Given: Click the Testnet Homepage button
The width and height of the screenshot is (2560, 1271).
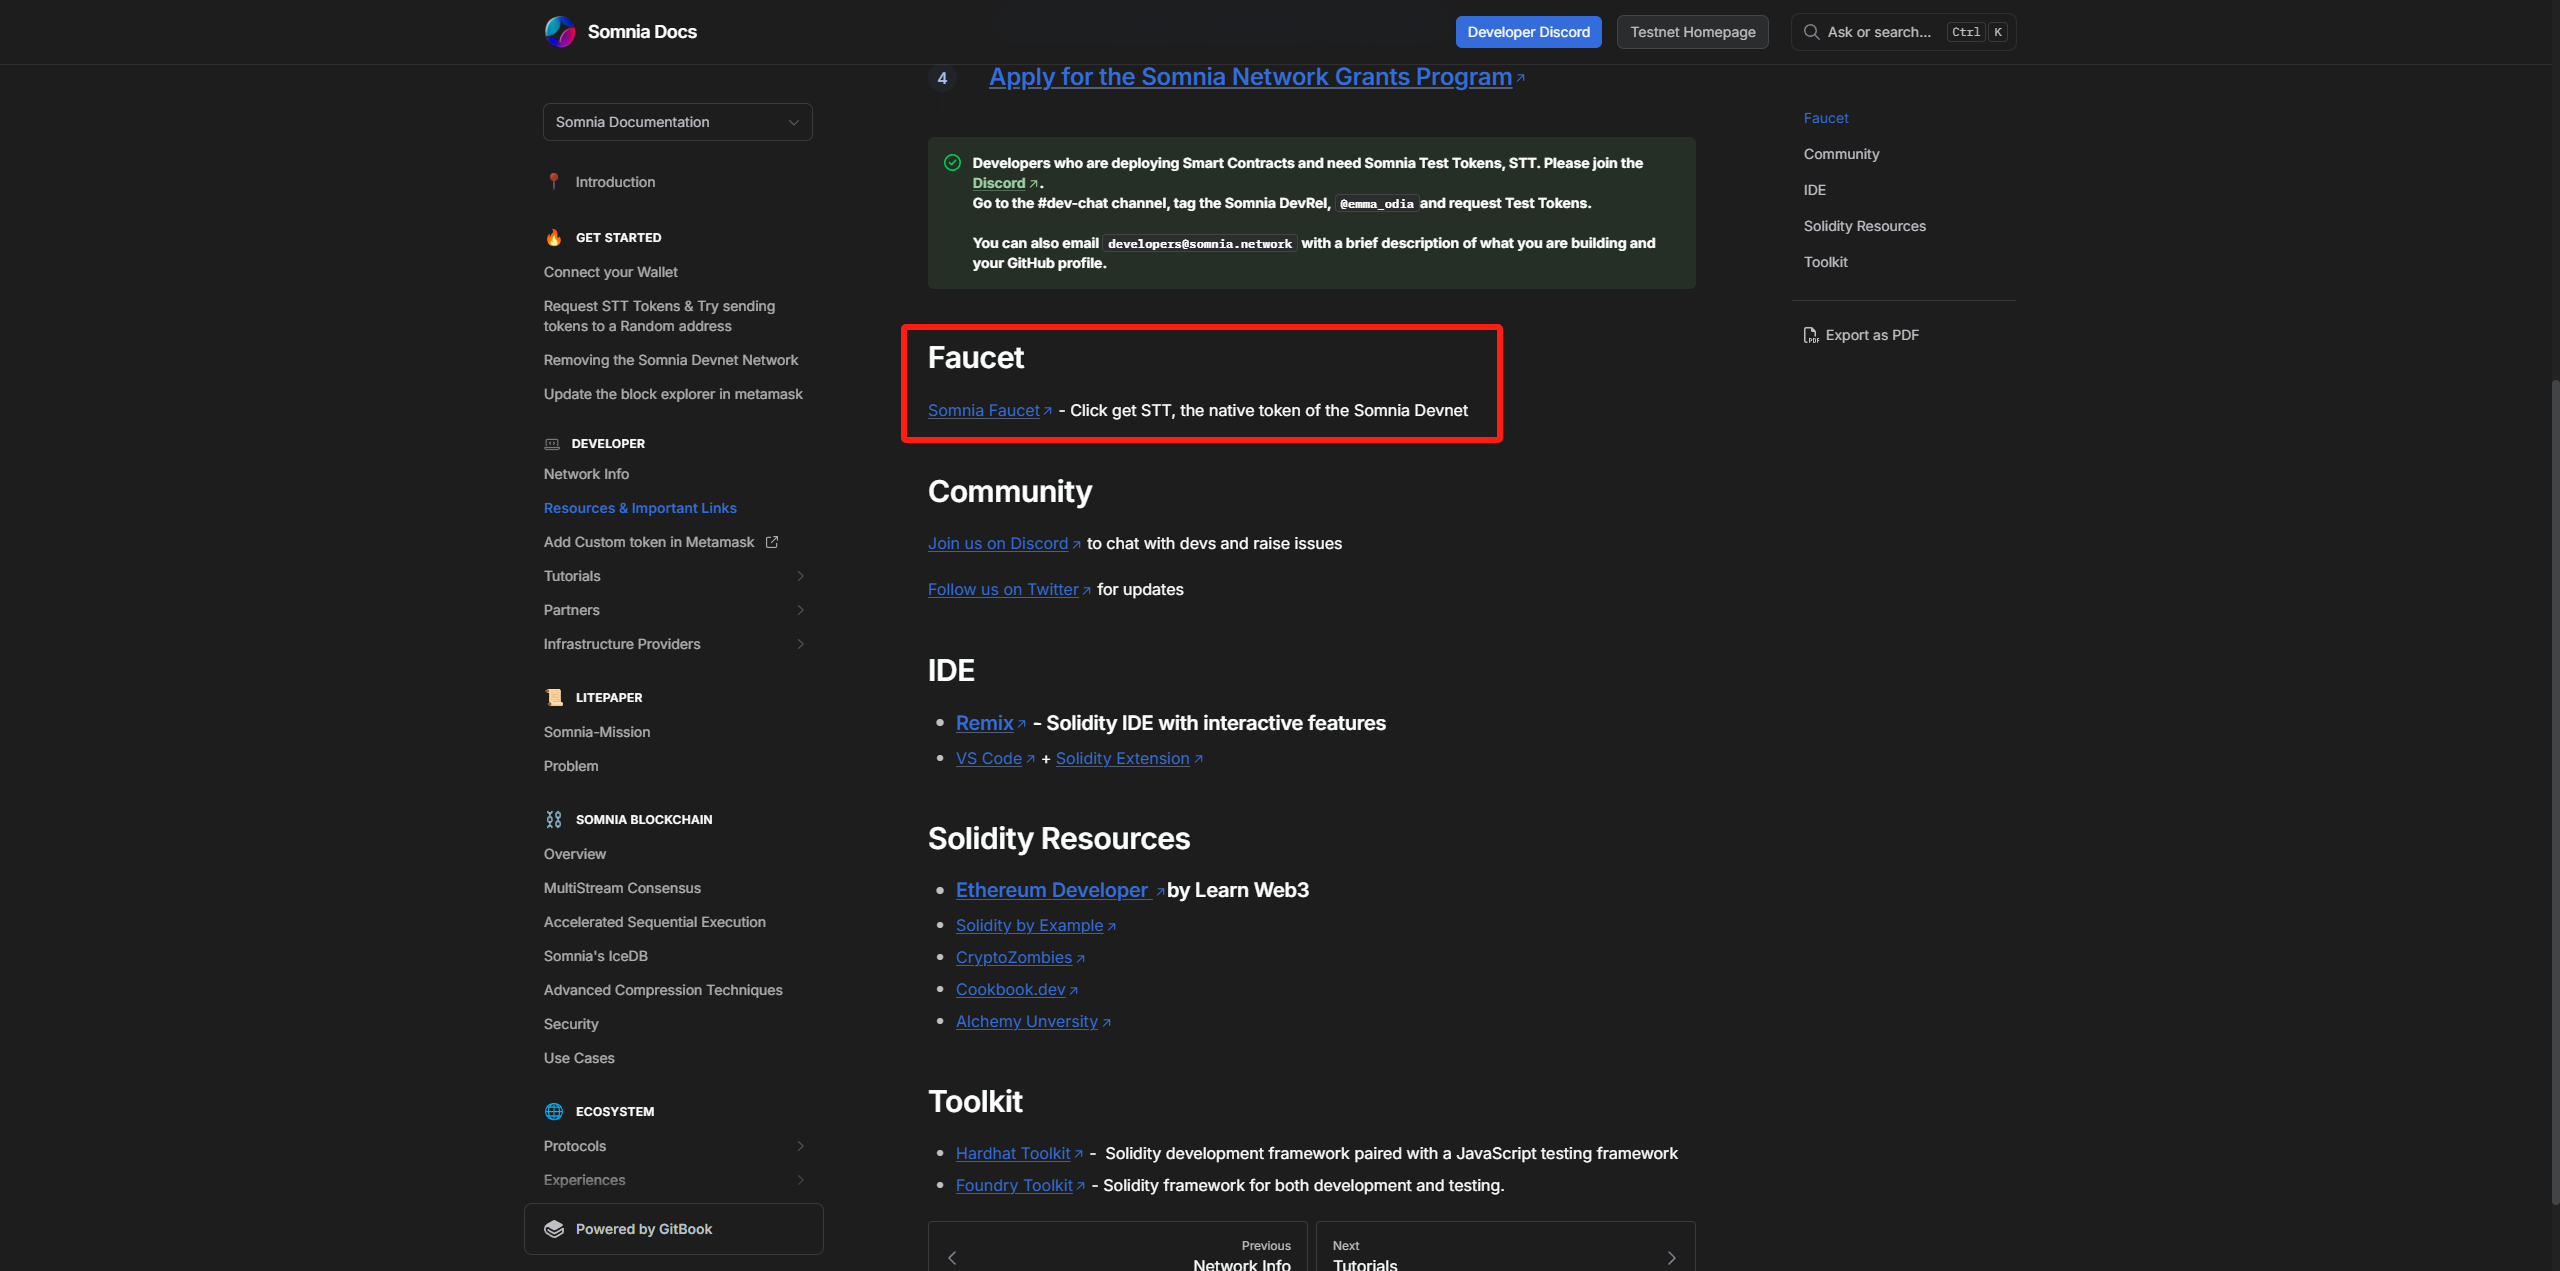Looking at the screenshot, I should coord(1692,32).
